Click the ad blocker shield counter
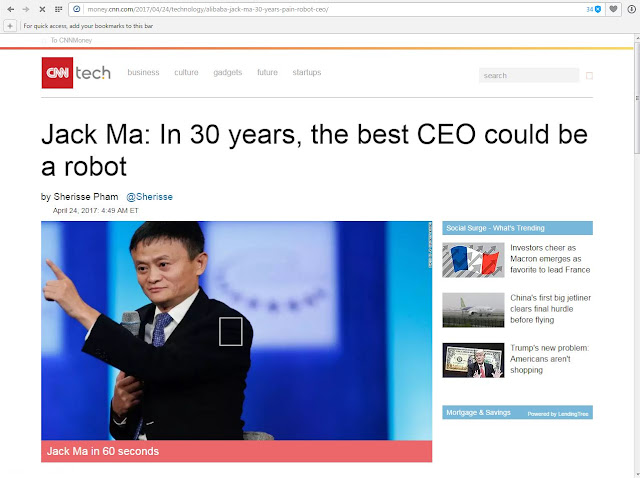The image size is (640, 478). point(594,9)
